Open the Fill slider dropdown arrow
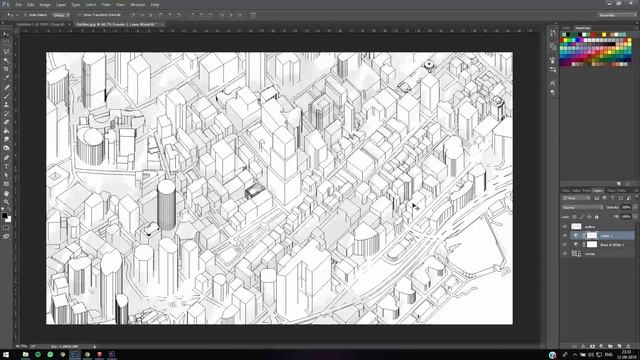The width and height of the screenshot is (640, 360). (x=635, y=217)
